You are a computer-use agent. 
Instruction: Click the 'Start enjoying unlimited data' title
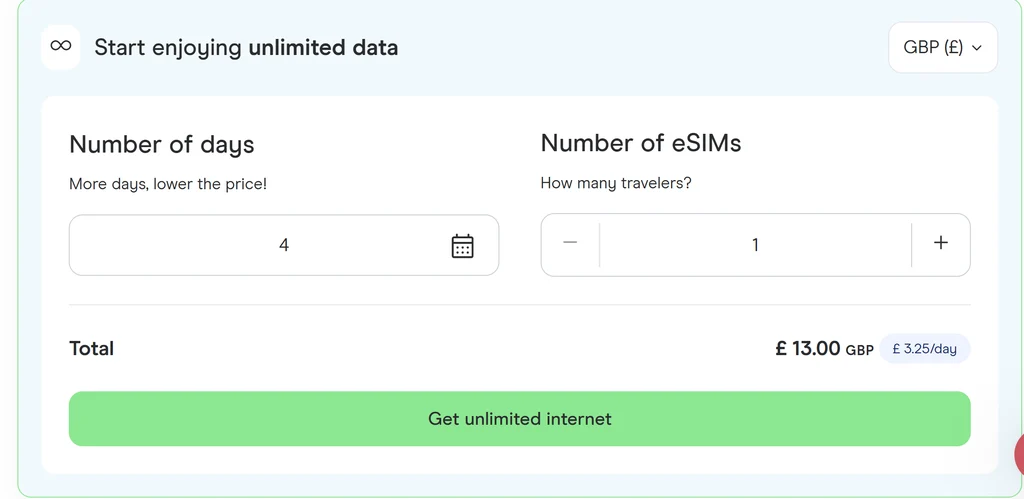246,48
